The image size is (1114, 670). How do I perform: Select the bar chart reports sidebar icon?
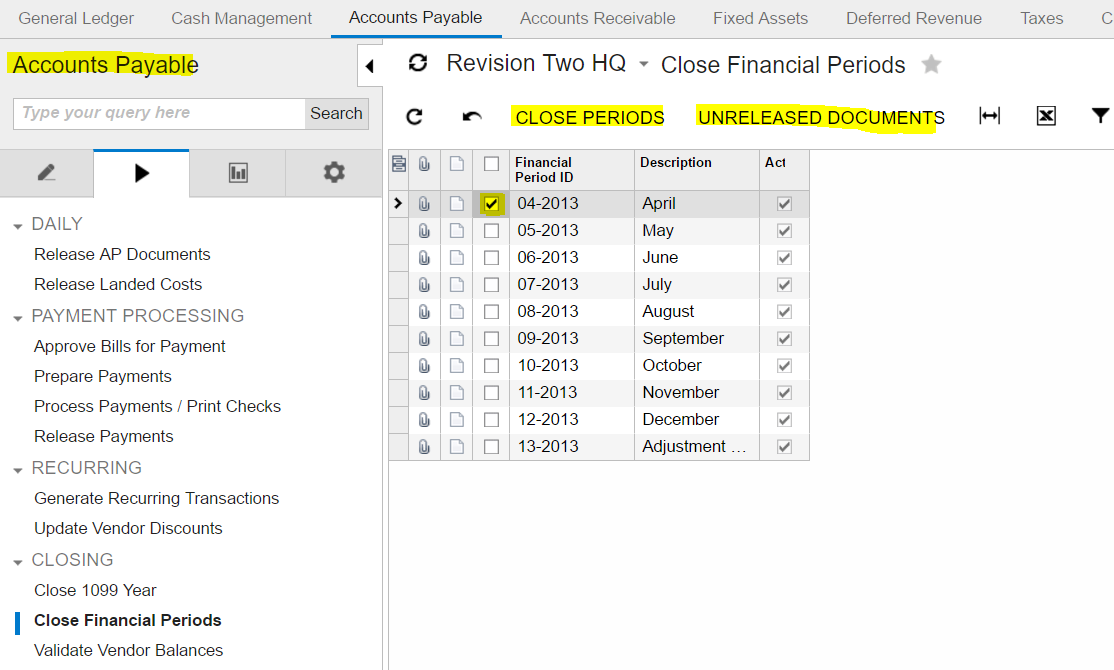pos(237,172)
